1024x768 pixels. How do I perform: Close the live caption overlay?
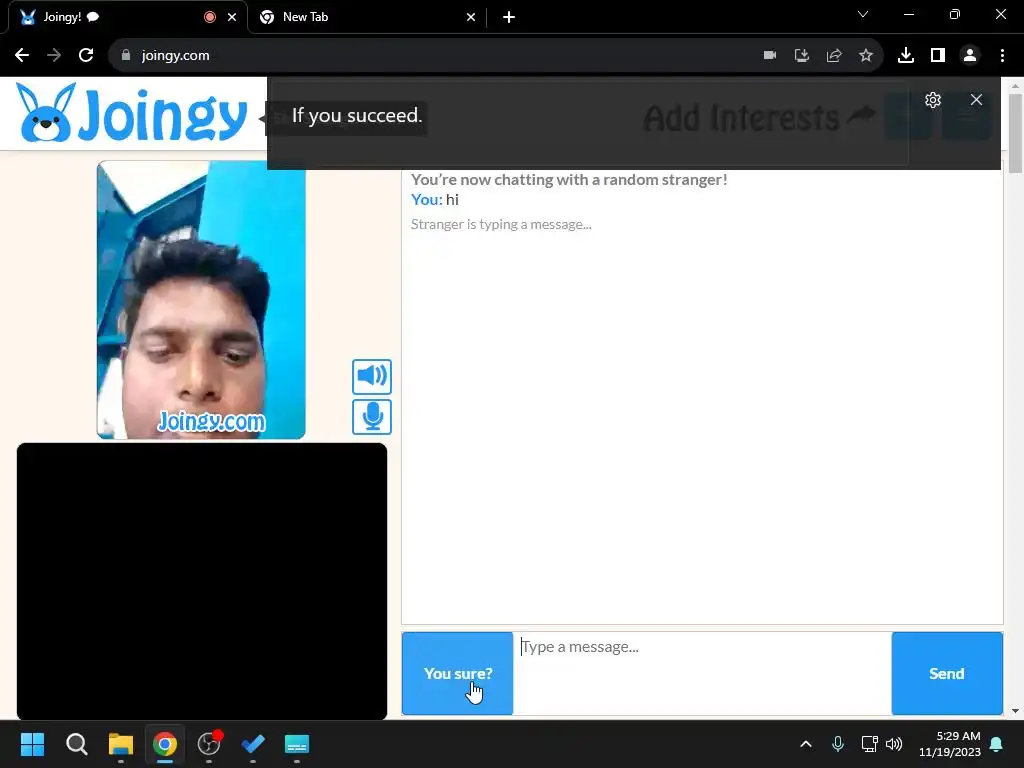[976, 100]
